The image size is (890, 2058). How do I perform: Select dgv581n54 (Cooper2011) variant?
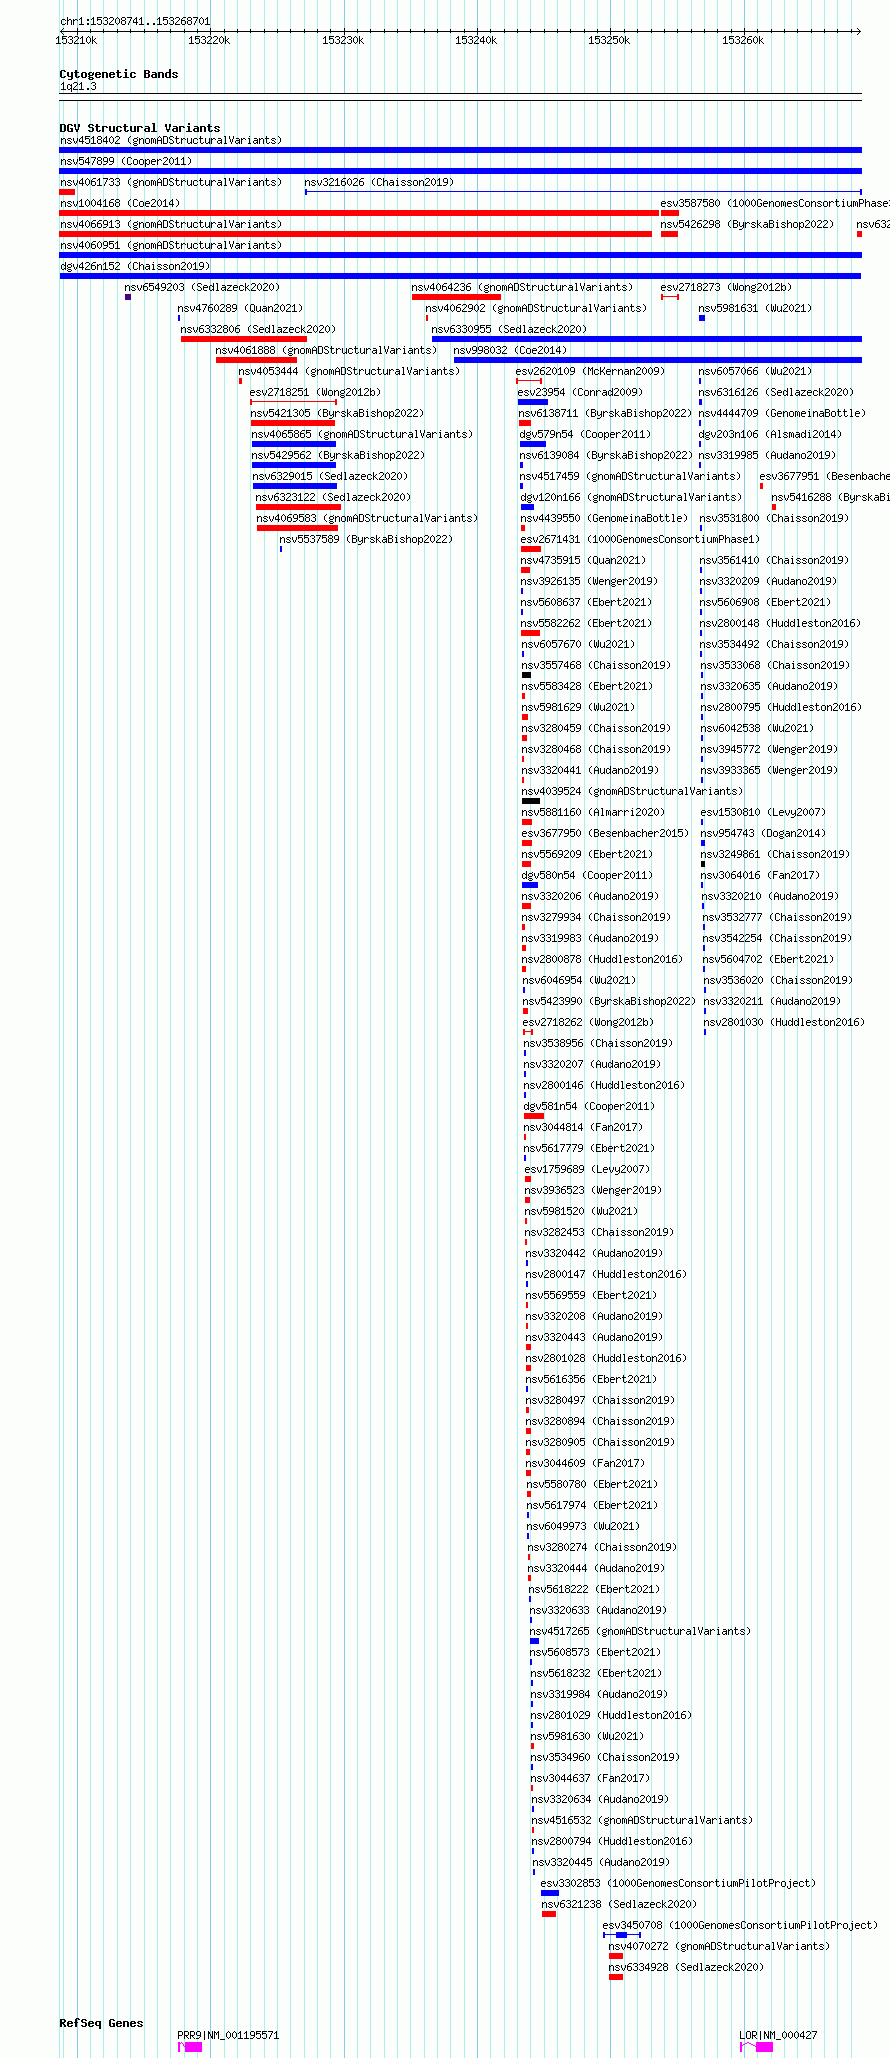(x=589, y=1106)
